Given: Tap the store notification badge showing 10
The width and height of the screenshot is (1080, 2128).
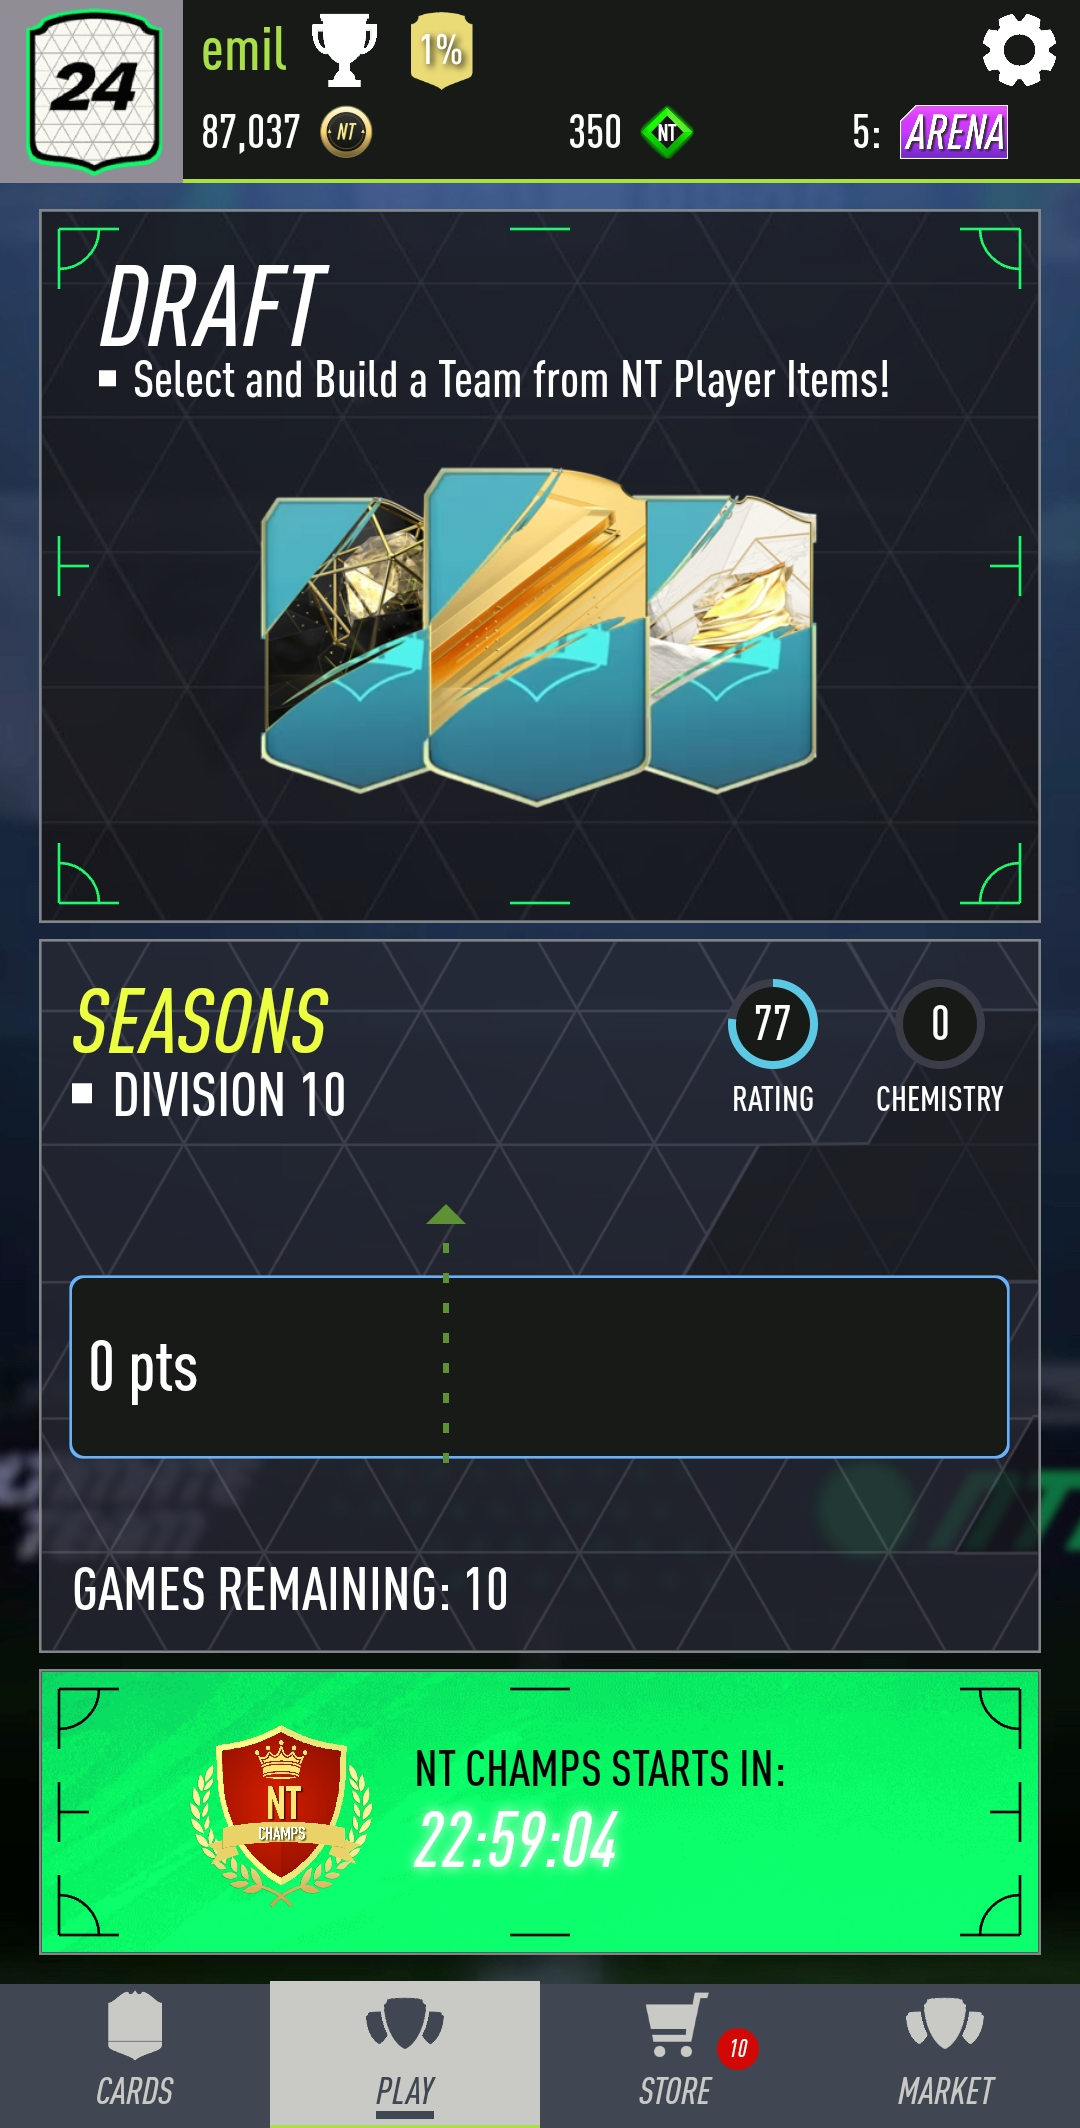Looking at the screenshot, I should pyautogui.click(x=738, y=2048).
